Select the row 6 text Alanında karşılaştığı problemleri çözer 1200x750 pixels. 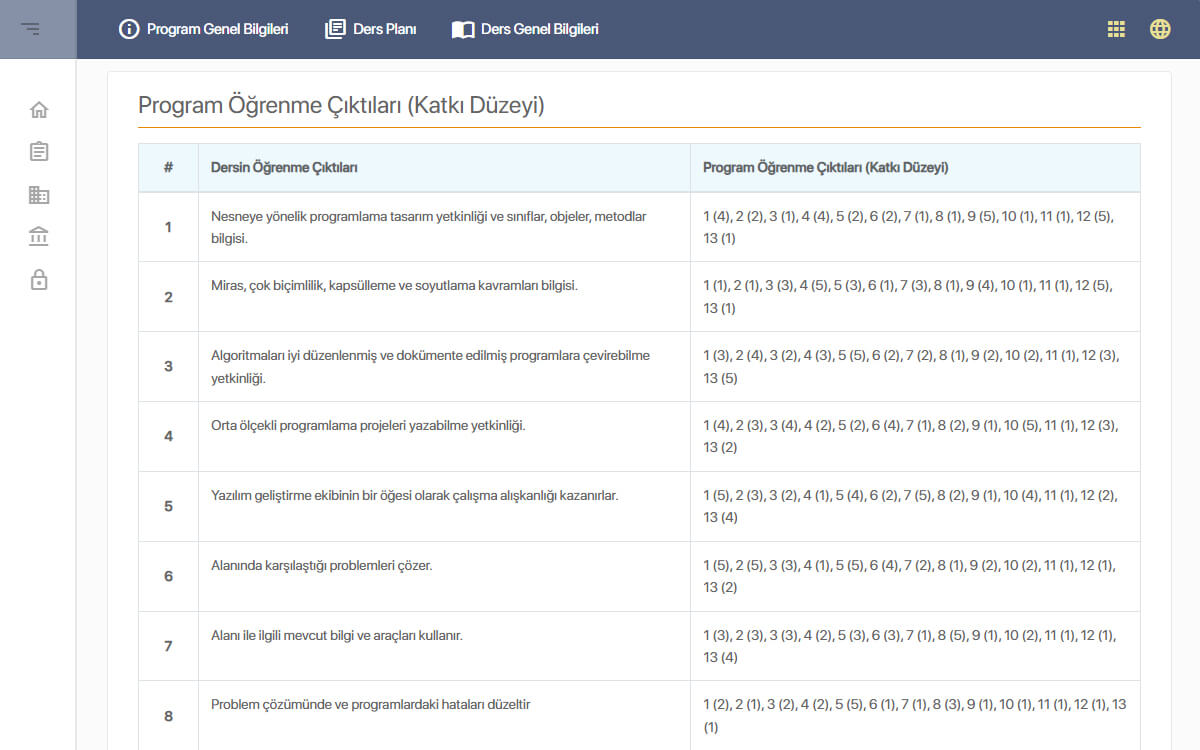321,566
